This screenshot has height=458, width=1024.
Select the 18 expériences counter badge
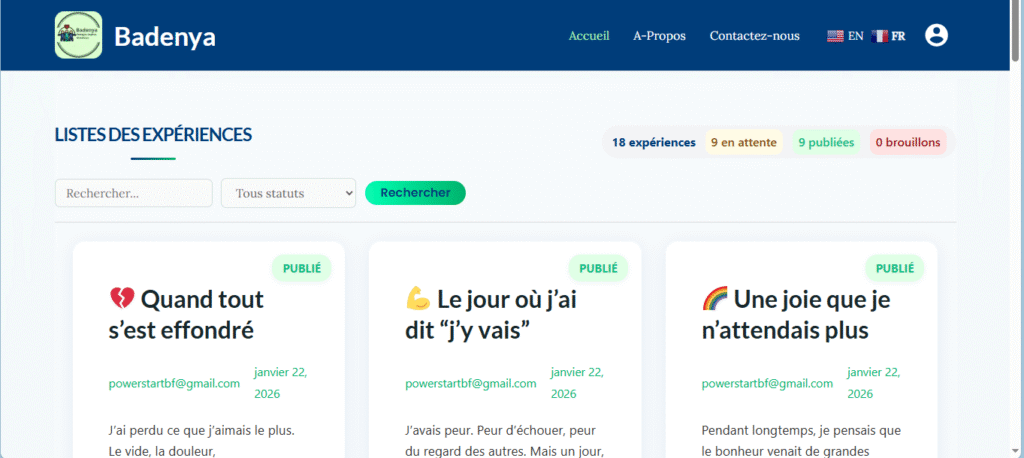tap(653, 143)
